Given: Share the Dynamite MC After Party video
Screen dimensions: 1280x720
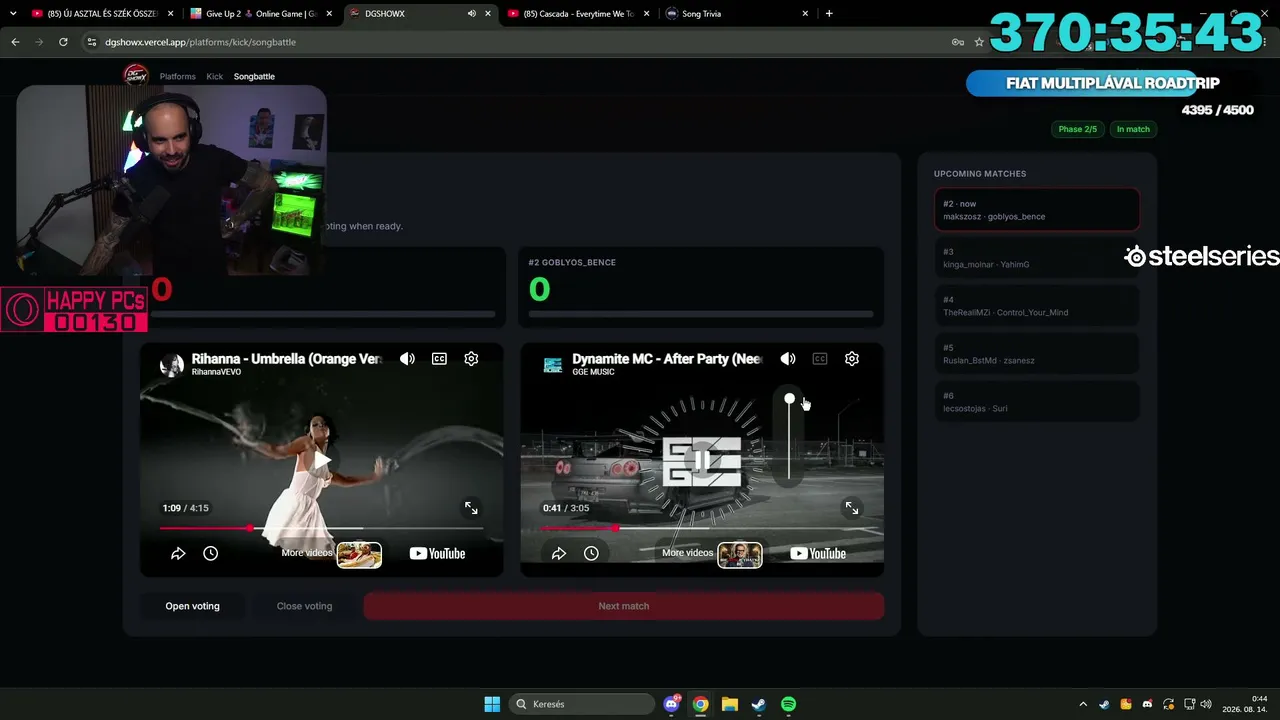Looking at the screenshot, I should [559, 553].
